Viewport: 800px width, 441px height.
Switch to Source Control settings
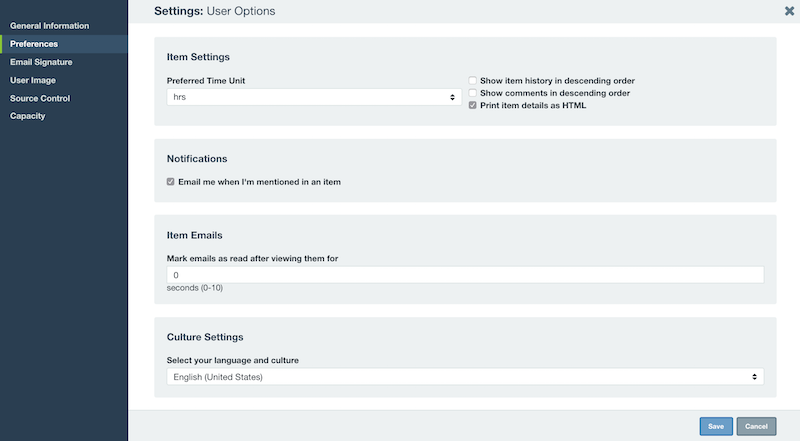point(40,98)
